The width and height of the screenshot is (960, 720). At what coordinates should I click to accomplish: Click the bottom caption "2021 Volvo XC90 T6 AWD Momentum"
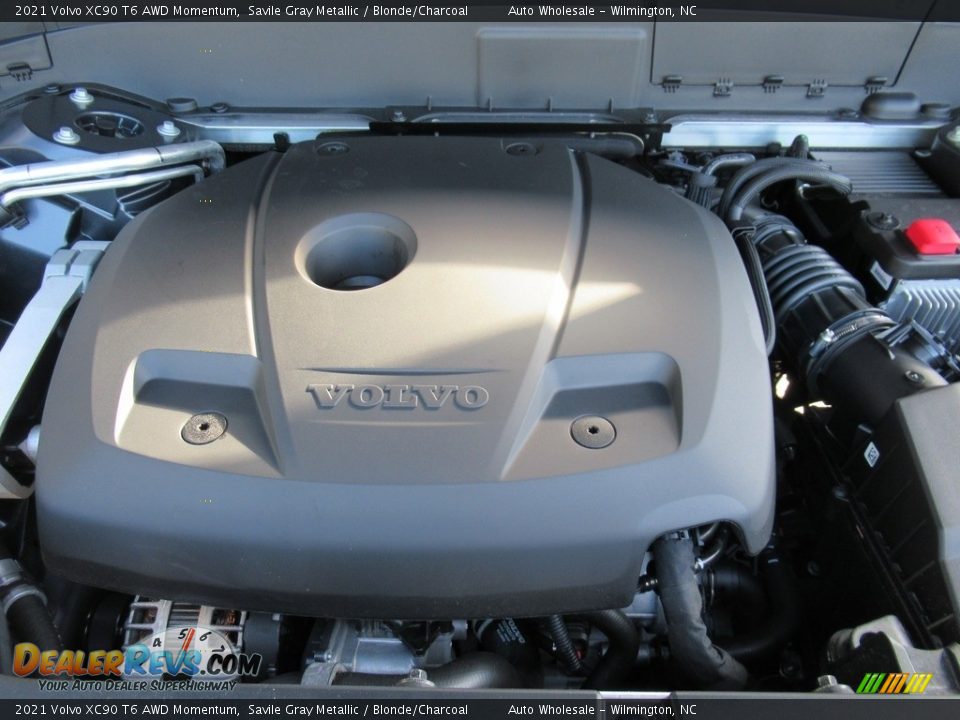(x=127, y=710)
